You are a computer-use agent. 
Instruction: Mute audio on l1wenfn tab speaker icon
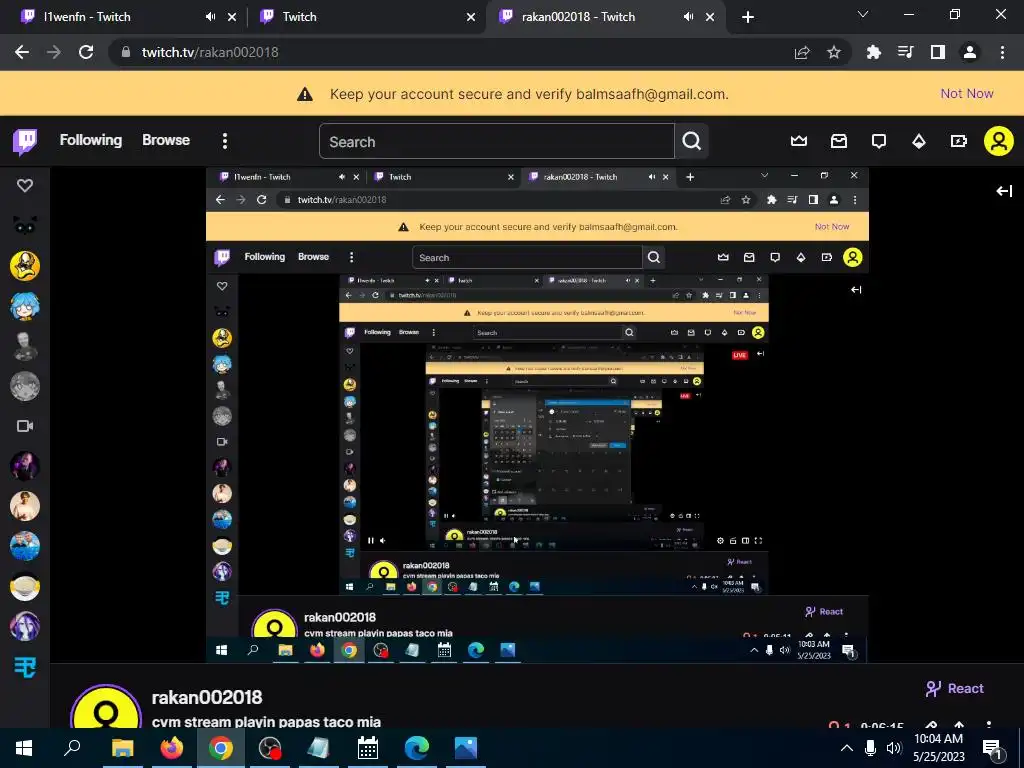(210, 17)
